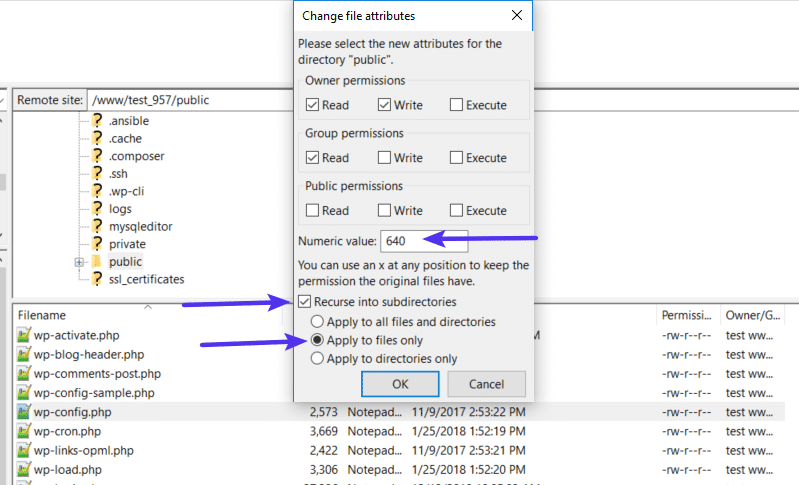Click the ssl_certificates folder icon
Viewport: 799px width, 485px height.
(x=97, y=279)
